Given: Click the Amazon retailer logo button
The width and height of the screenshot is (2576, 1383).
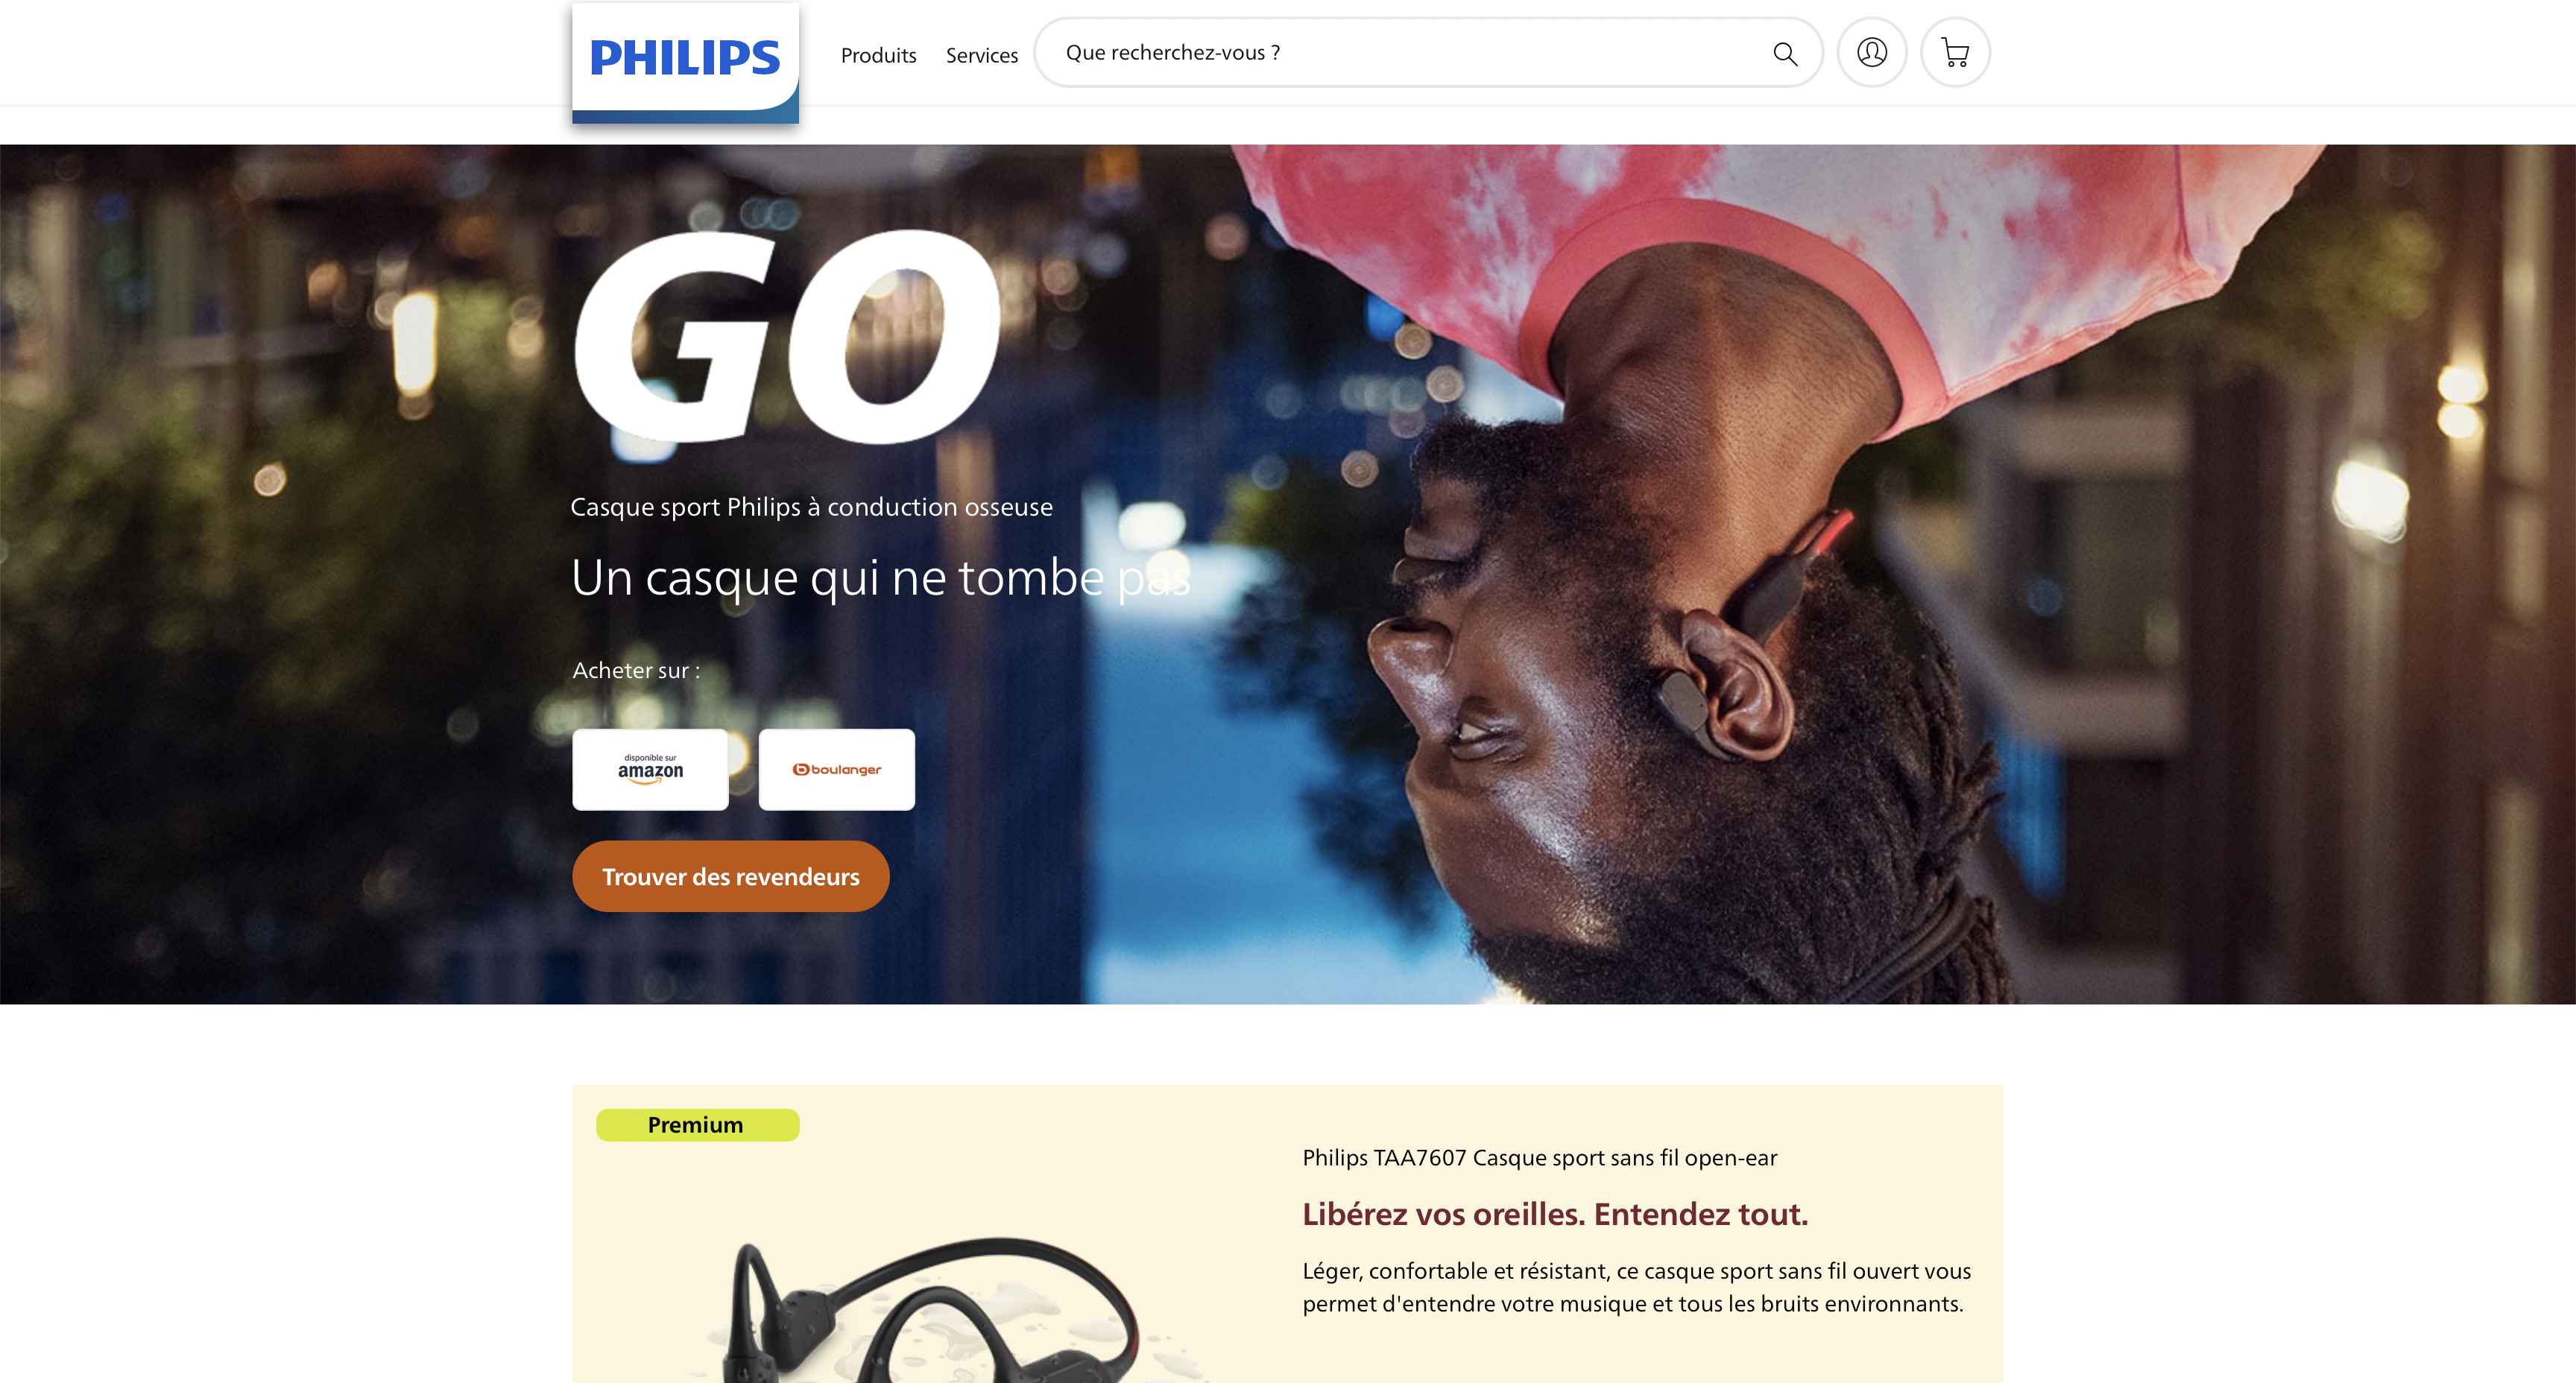Looking at the screenshot, I should (x=650, y=769).
